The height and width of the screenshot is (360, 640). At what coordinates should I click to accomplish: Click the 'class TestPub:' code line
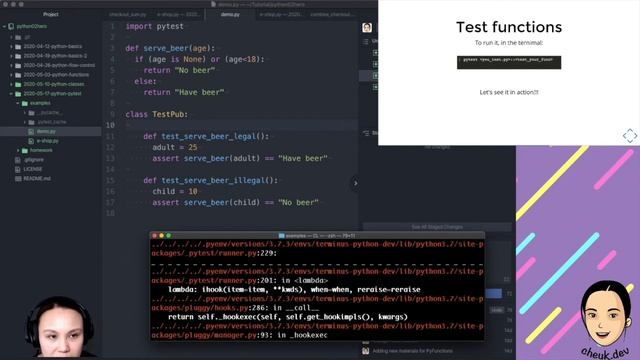[156, 115]
